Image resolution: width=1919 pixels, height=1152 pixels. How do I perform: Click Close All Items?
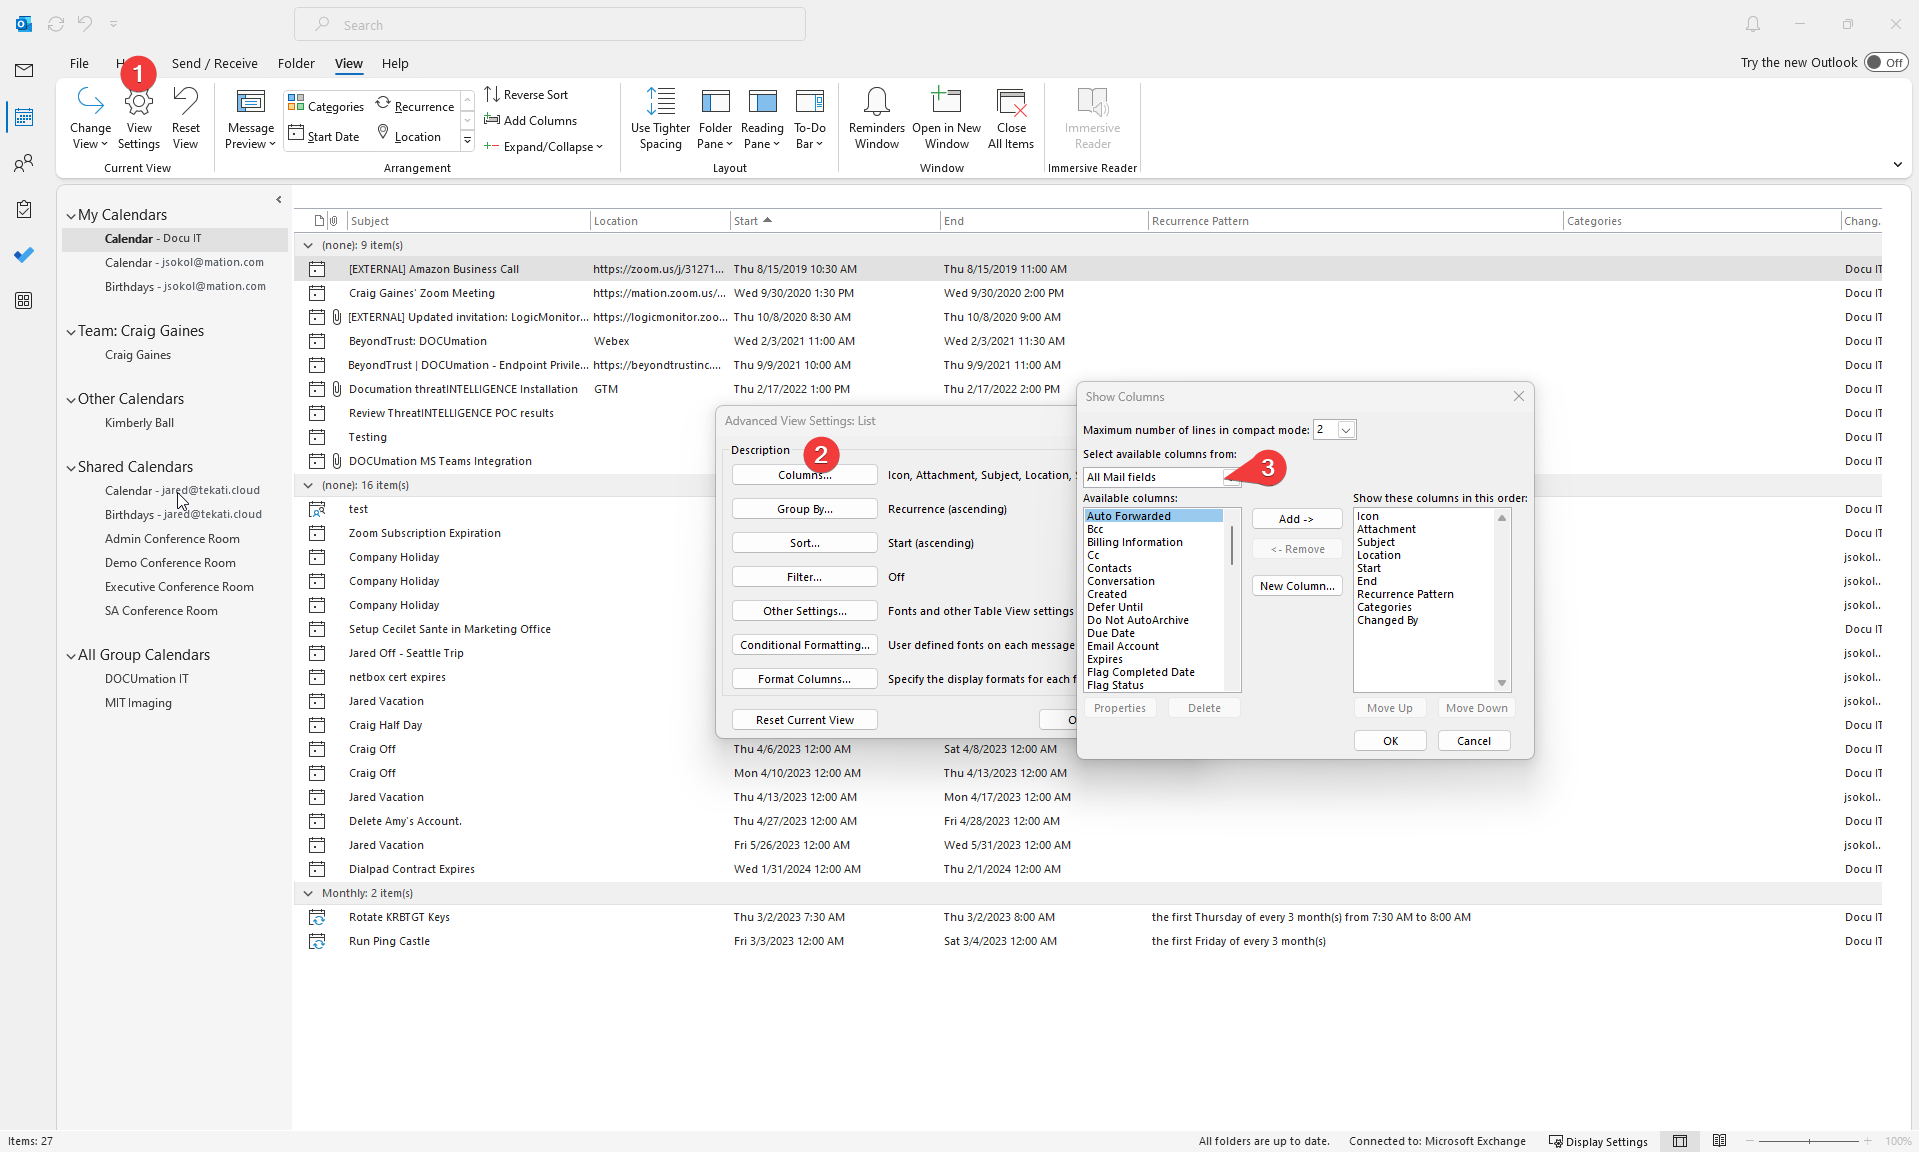[x=1011, y=119]
